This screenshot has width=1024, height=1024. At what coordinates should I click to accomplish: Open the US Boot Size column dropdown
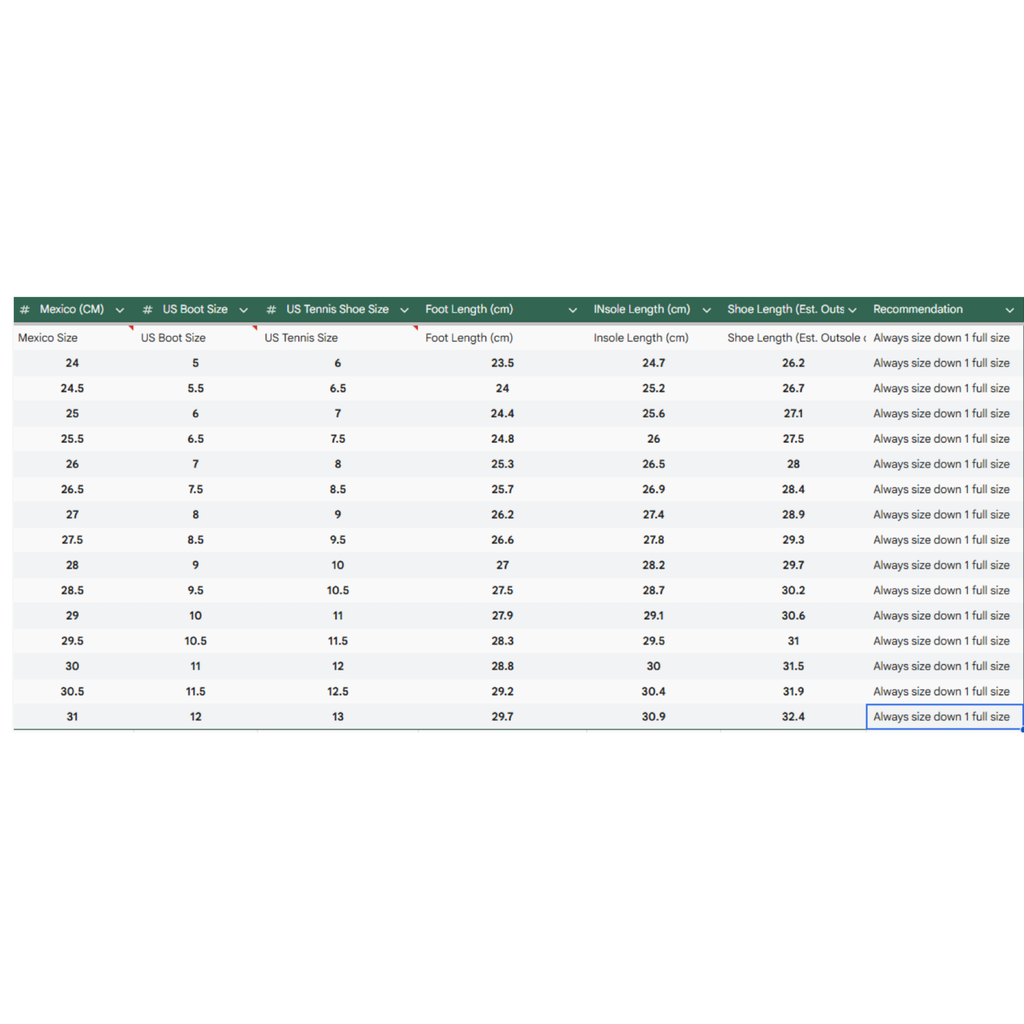pos(244,310)
